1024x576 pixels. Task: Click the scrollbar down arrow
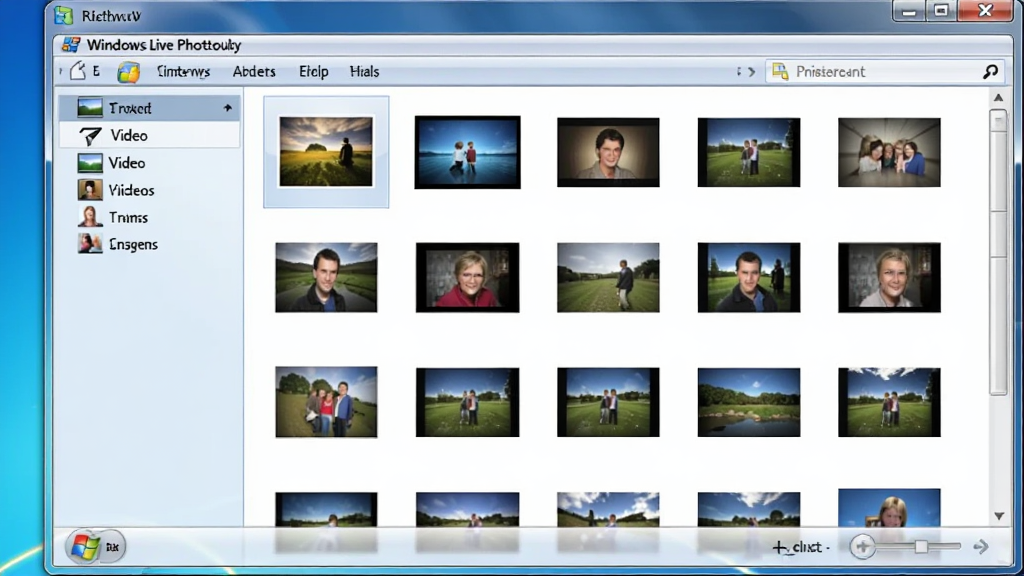point(999,516)
